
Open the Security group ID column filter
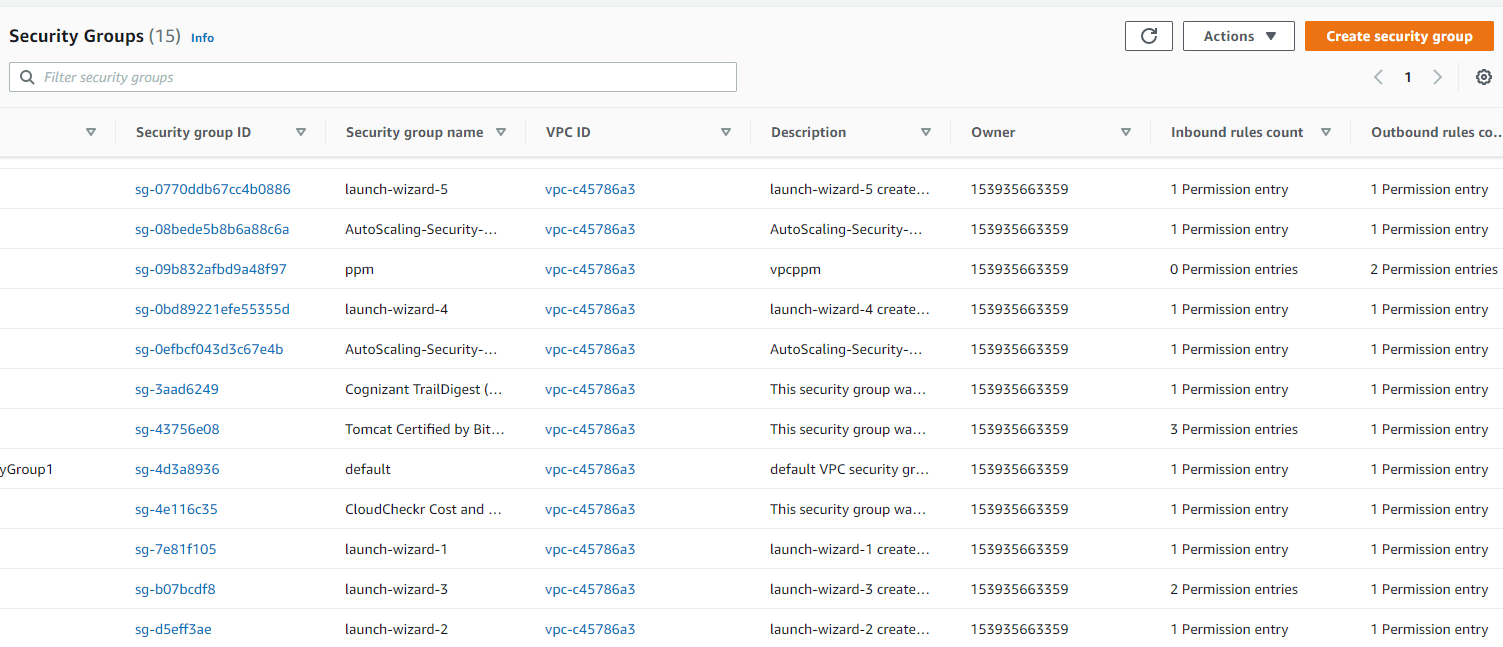[x=300, y=131]
